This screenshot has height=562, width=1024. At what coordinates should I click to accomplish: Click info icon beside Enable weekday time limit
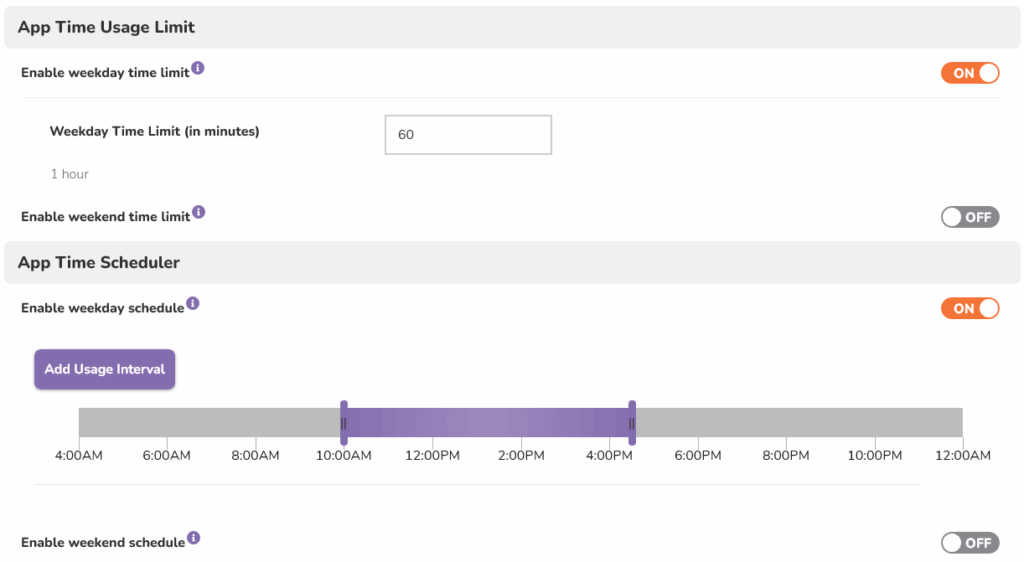point(198,68)
